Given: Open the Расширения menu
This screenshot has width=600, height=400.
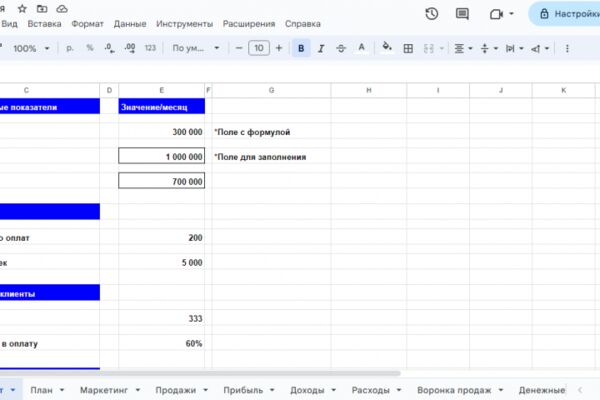Looking at the screenshot, I should pyautogui.click(x=249, y=24).
